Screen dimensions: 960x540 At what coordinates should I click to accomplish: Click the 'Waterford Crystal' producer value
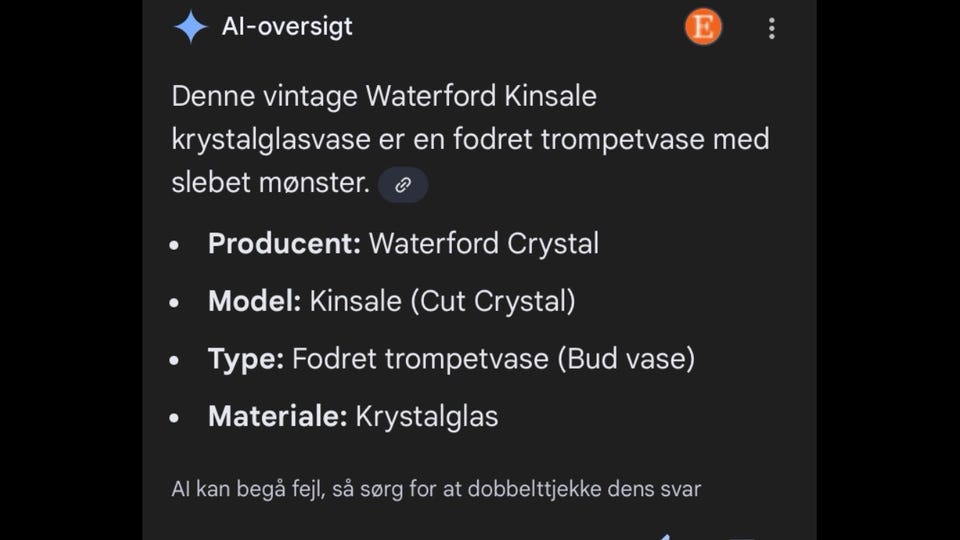point(484,244)
